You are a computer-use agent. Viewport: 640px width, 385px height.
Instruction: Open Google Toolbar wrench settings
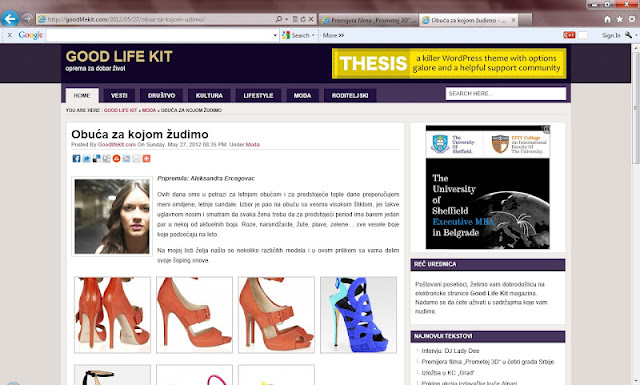click(x=629, y=35)
